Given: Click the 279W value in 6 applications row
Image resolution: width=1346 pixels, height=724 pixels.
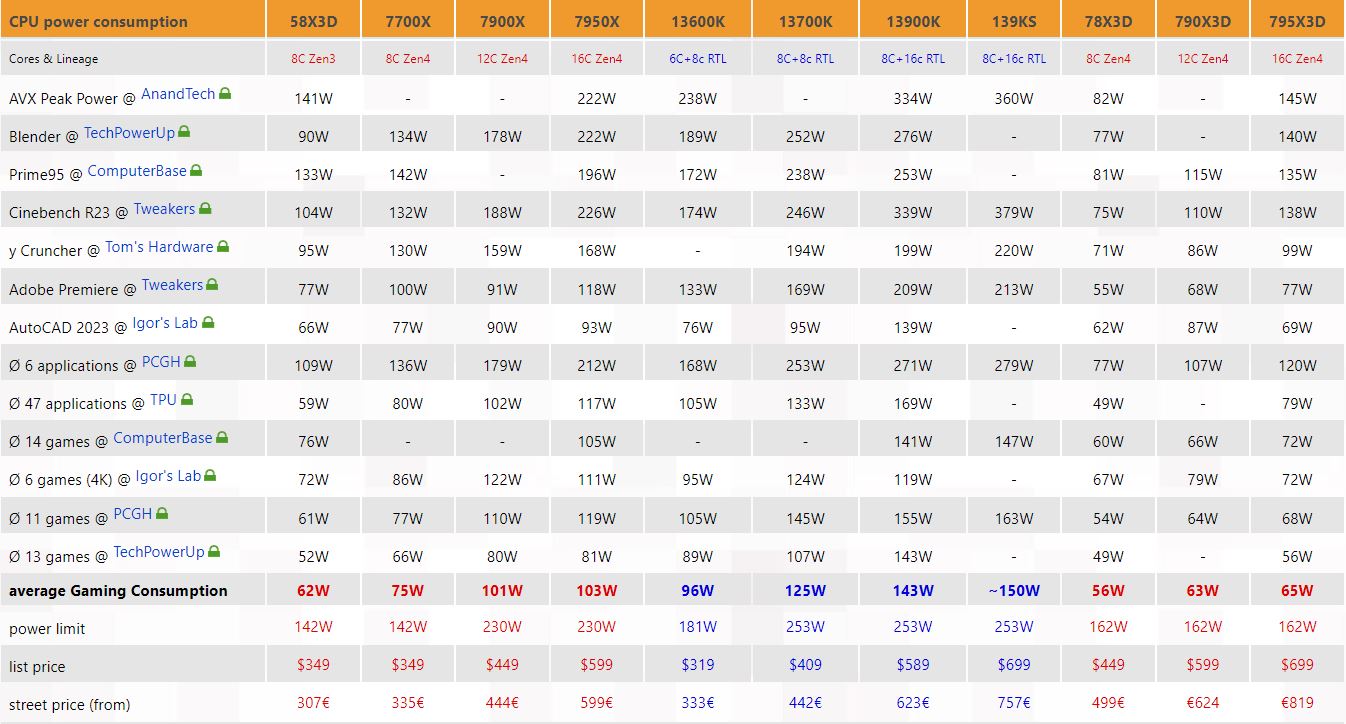Looking at the screenshot, I should [1014, 365].
